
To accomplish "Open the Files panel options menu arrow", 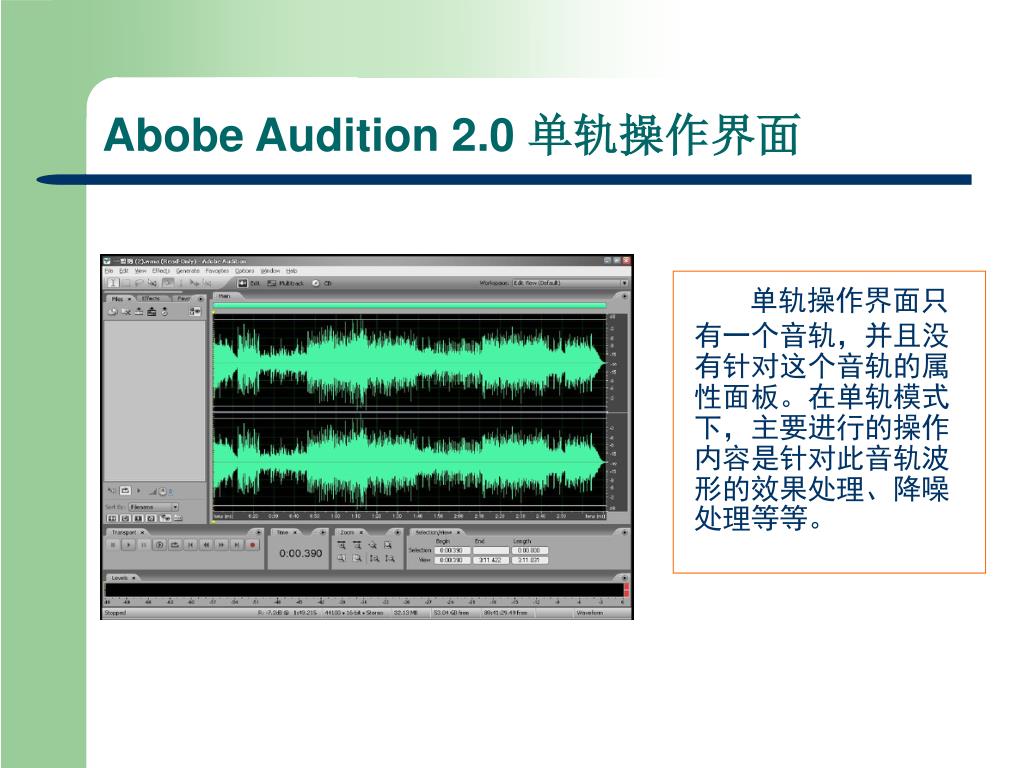I will [200, 299].
